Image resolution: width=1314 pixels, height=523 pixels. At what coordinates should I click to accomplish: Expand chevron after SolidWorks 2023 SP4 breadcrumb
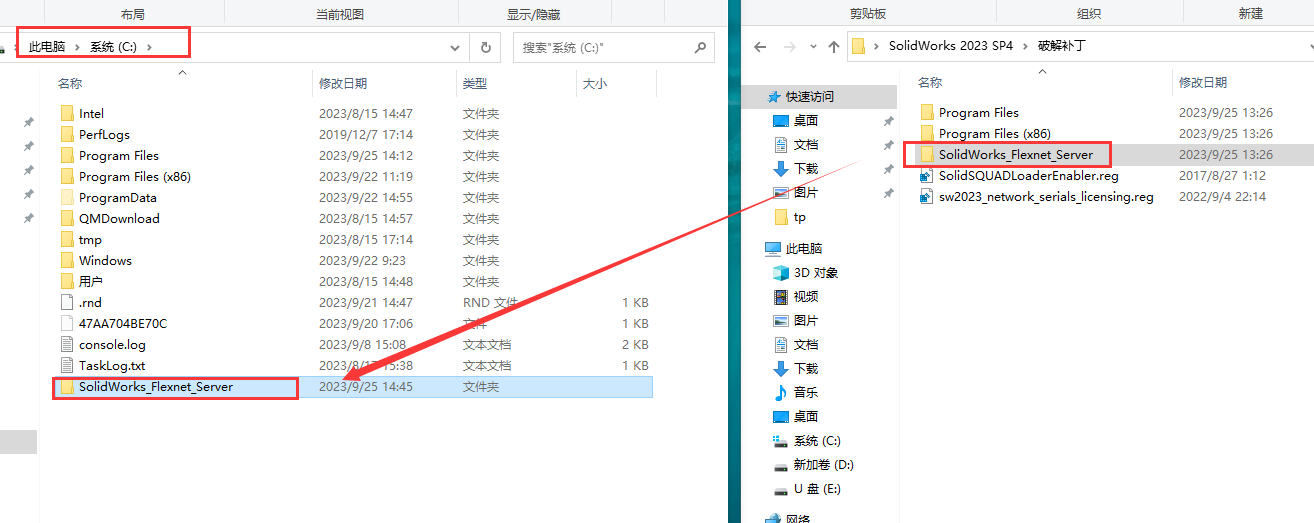(x=1025, y=46)
